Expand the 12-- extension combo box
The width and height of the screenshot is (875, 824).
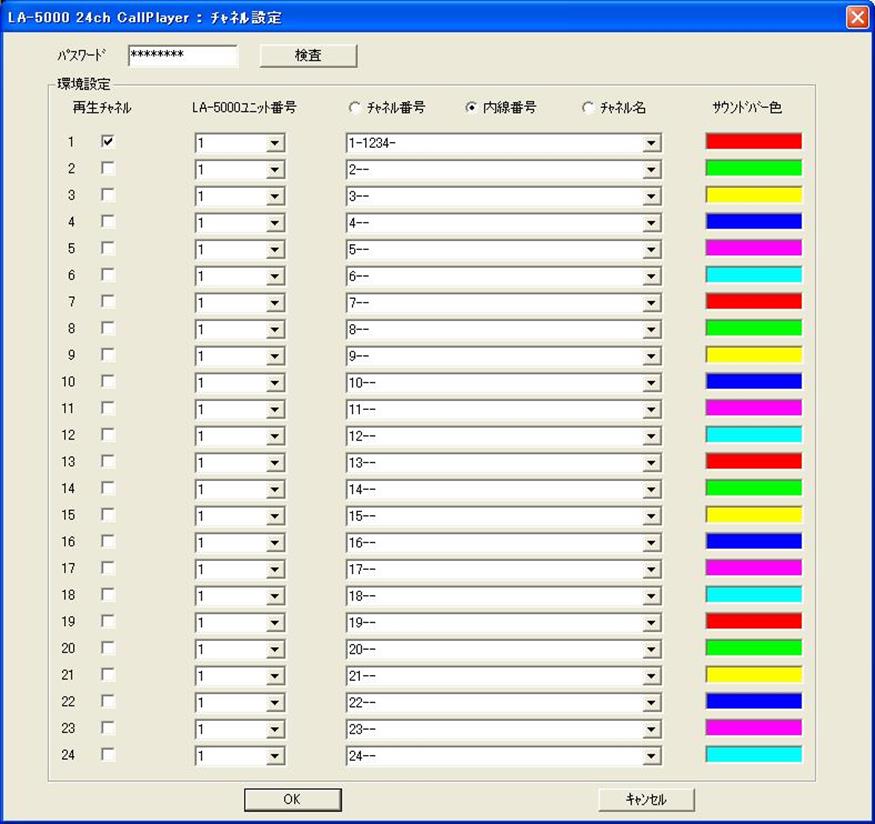click(651, 436)
